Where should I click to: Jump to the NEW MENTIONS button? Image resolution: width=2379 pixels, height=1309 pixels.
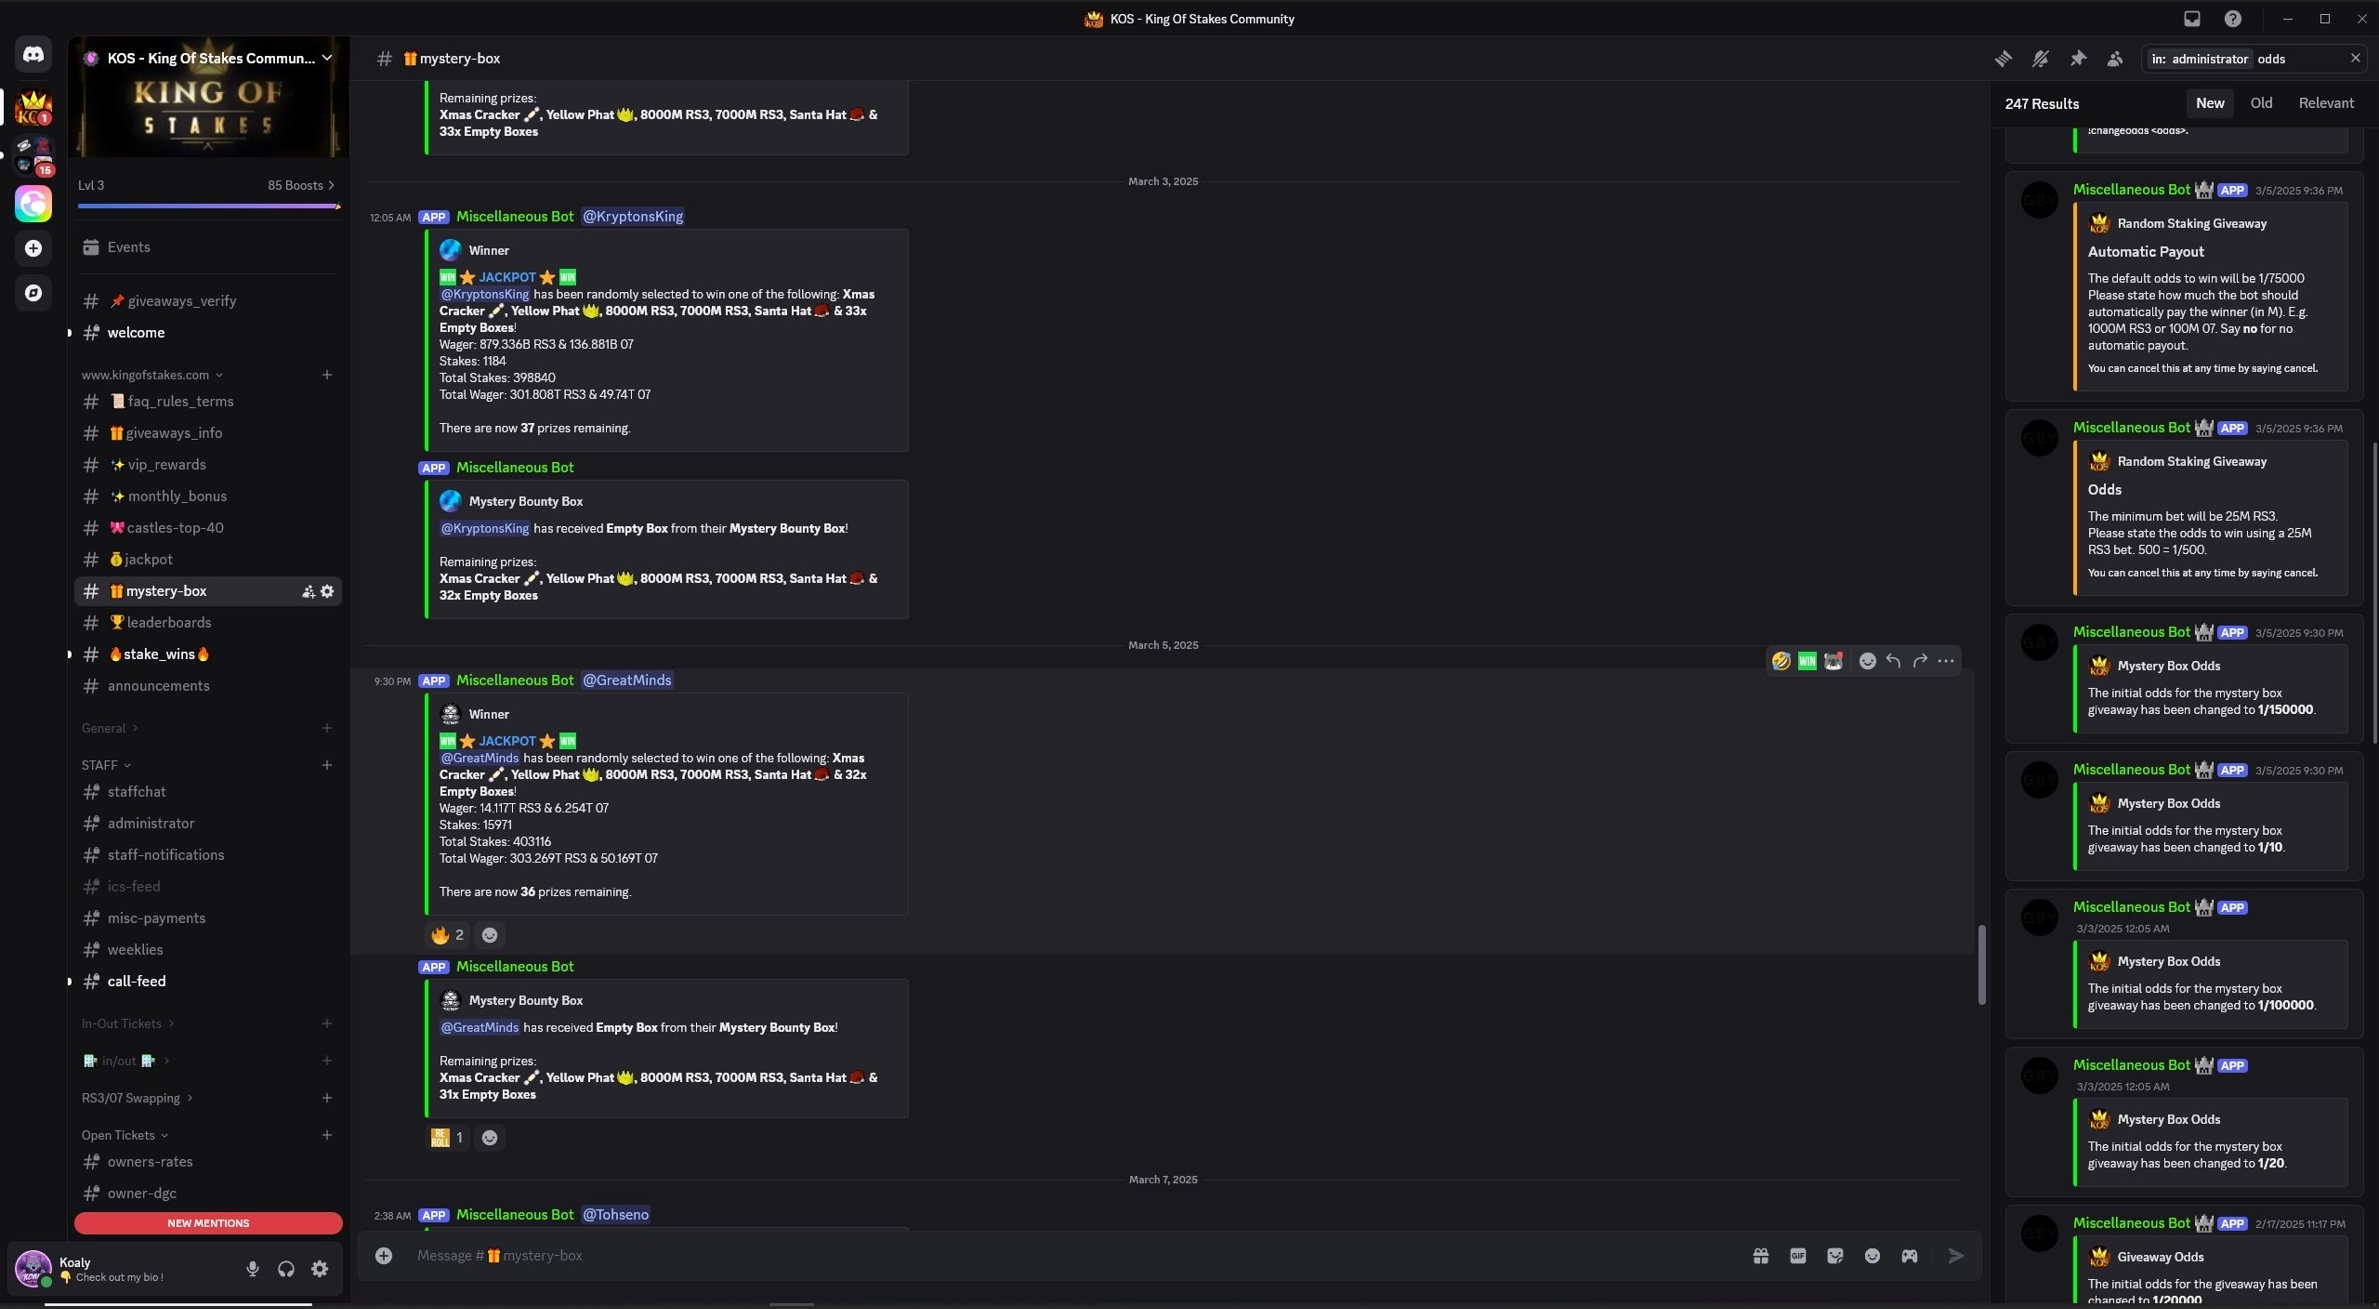[x=208, y=1224]
